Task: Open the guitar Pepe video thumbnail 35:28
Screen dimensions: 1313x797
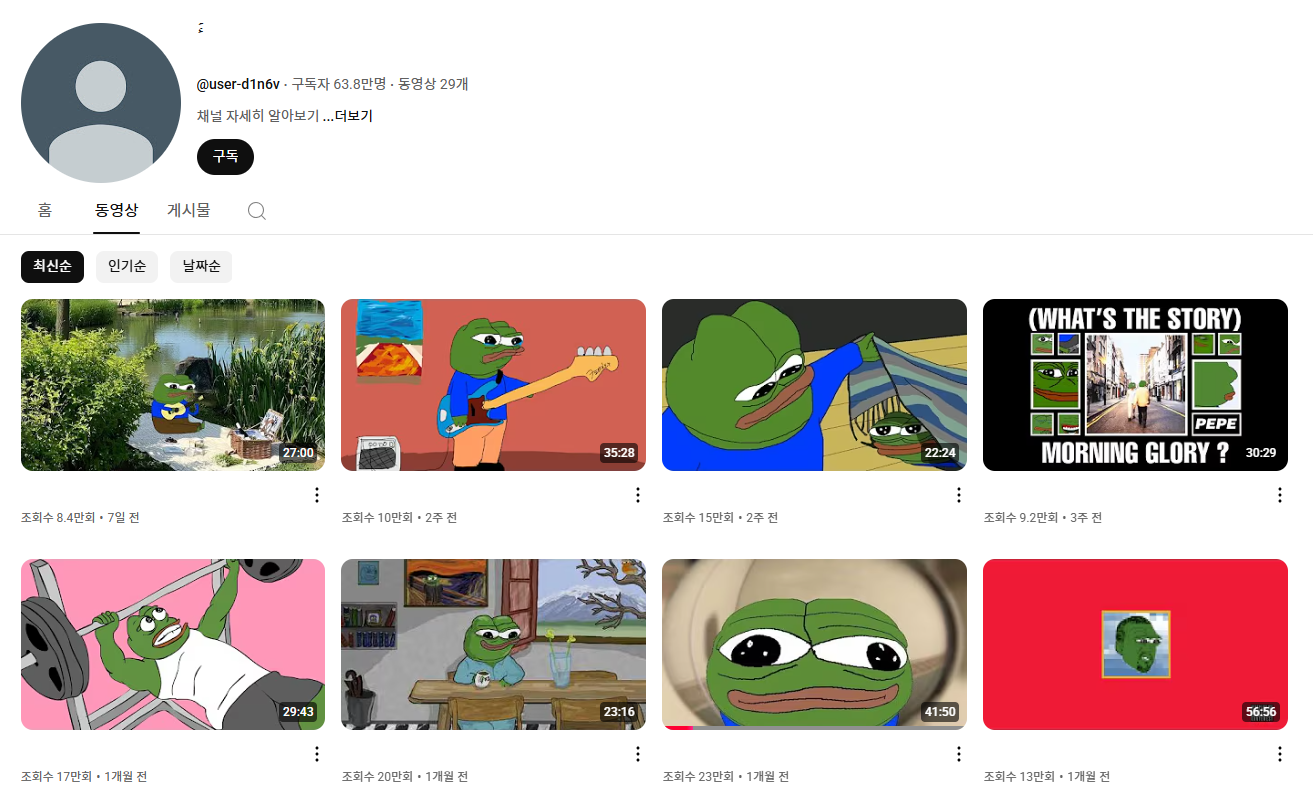Action: click(x=494, y=385)
